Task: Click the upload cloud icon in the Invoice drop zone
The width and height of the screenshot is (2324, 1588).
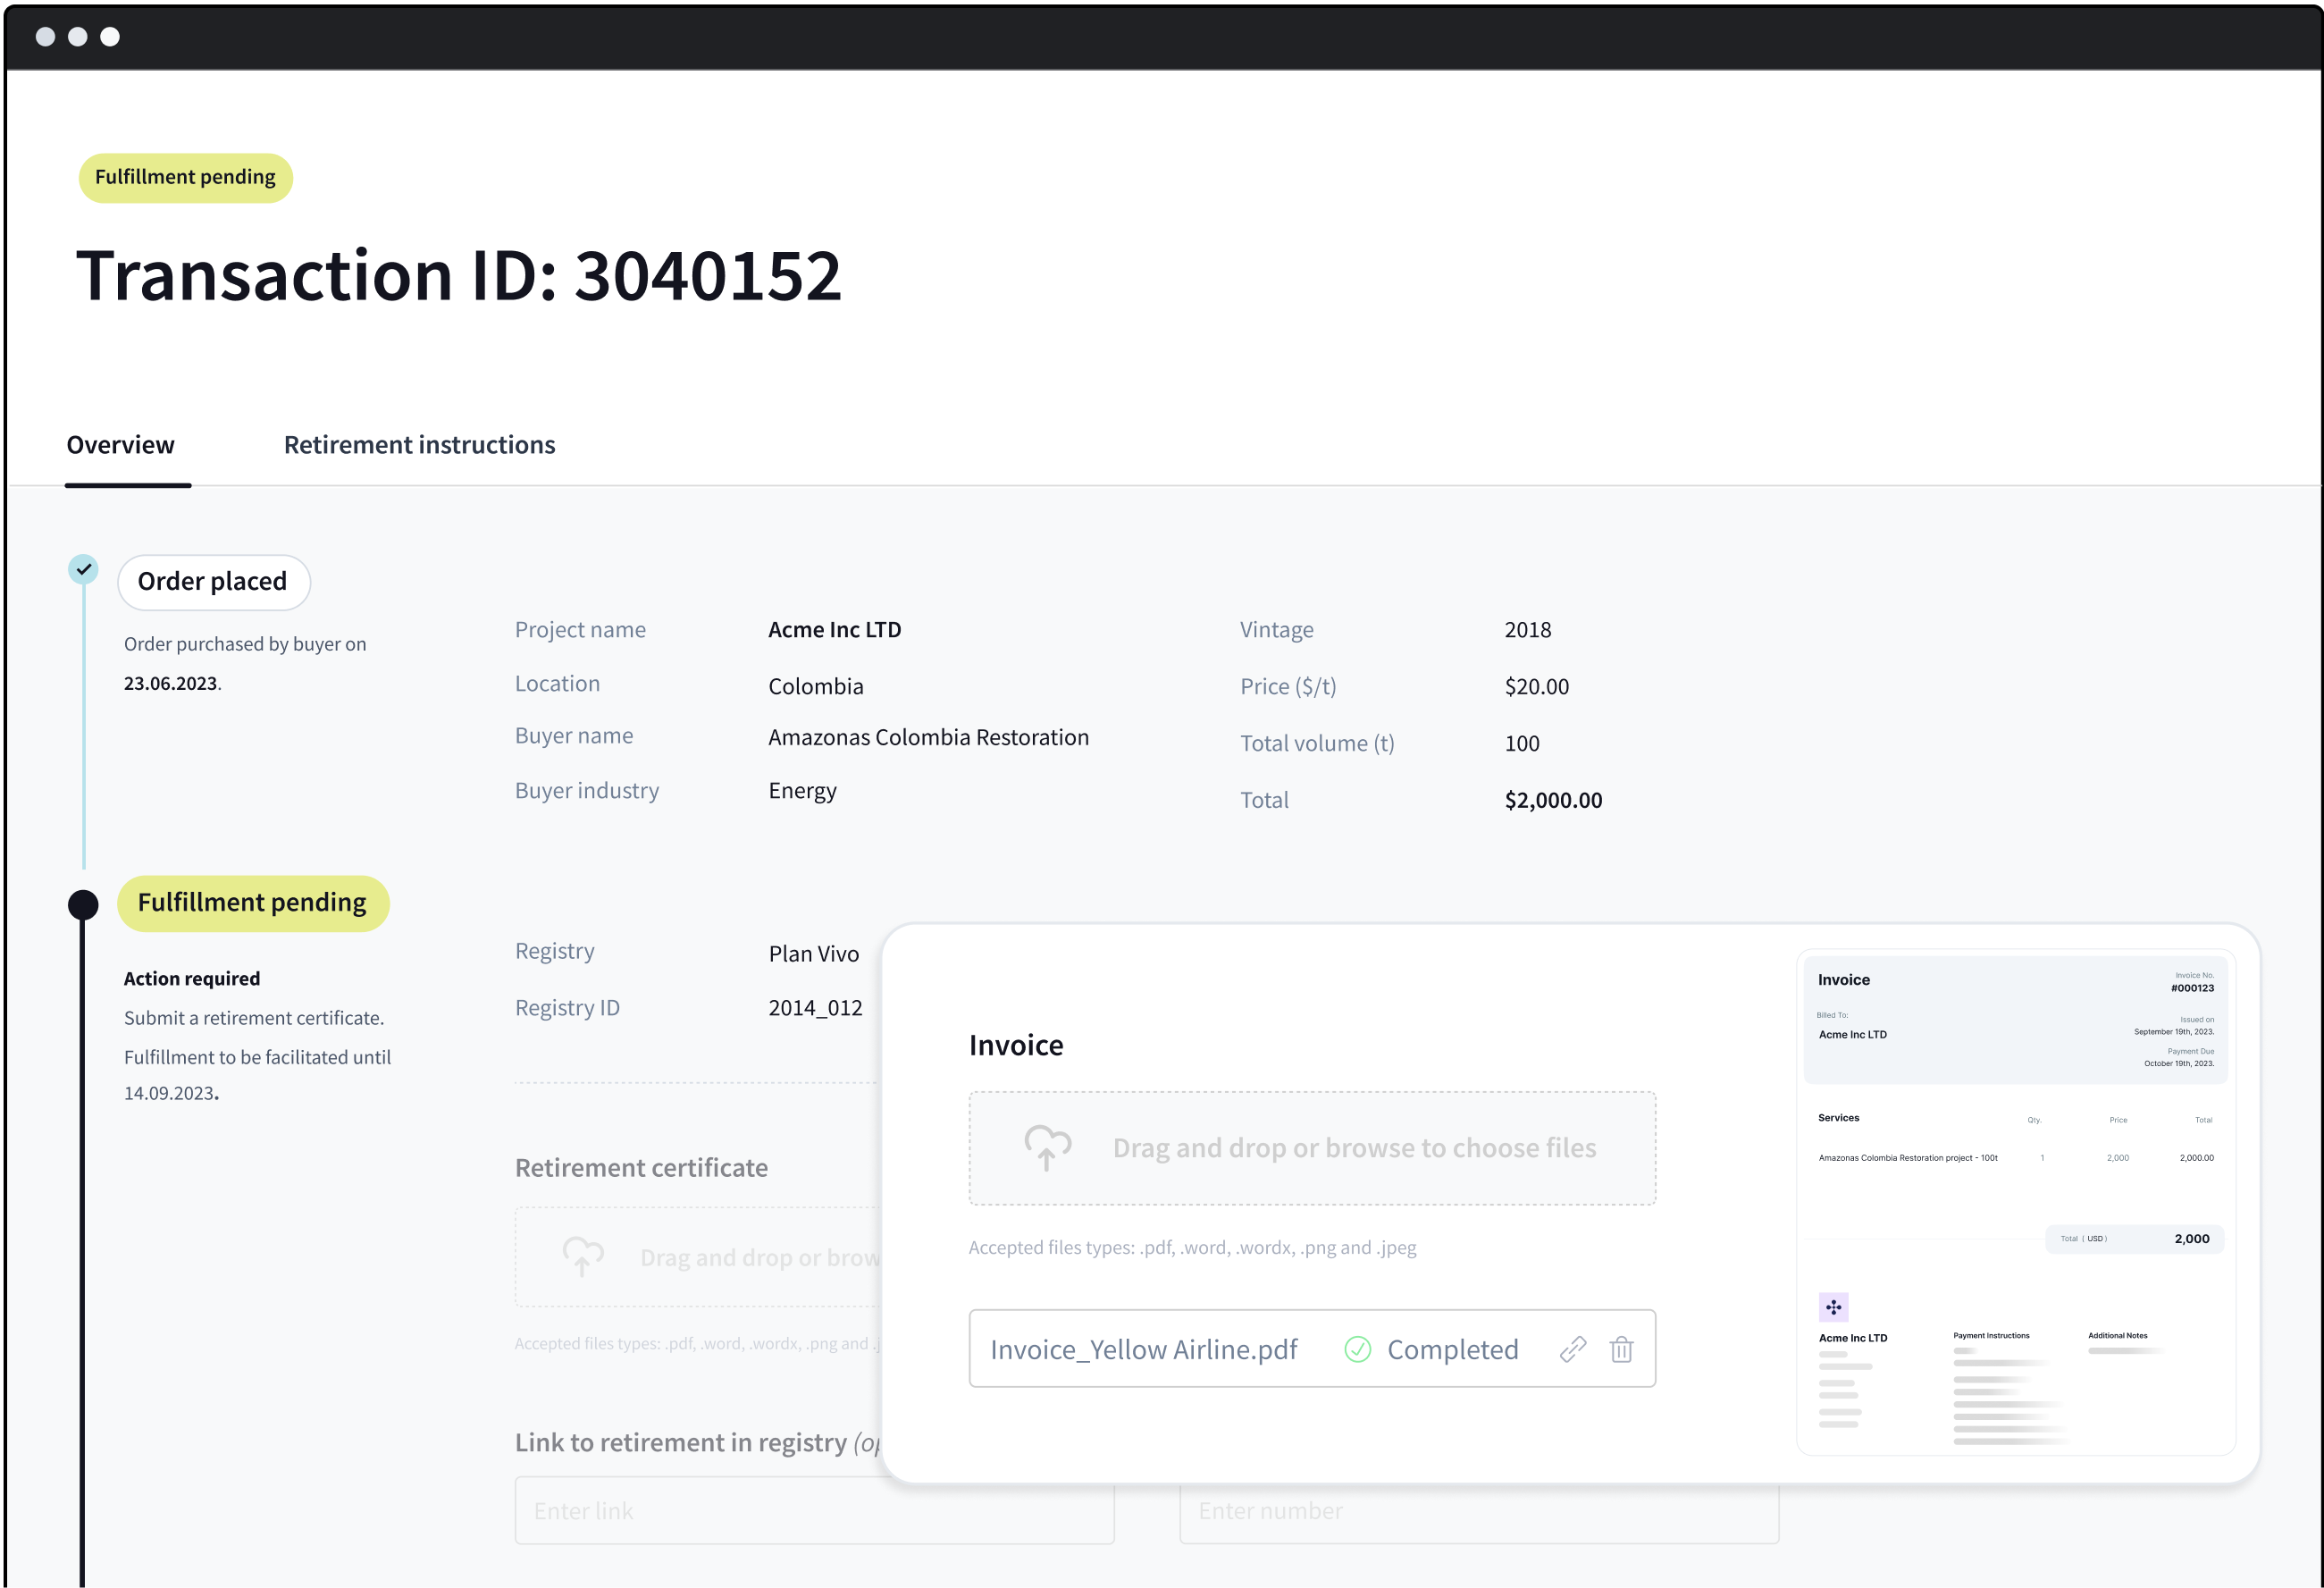Action: pyautogui.click(x=1047, y=1147)
